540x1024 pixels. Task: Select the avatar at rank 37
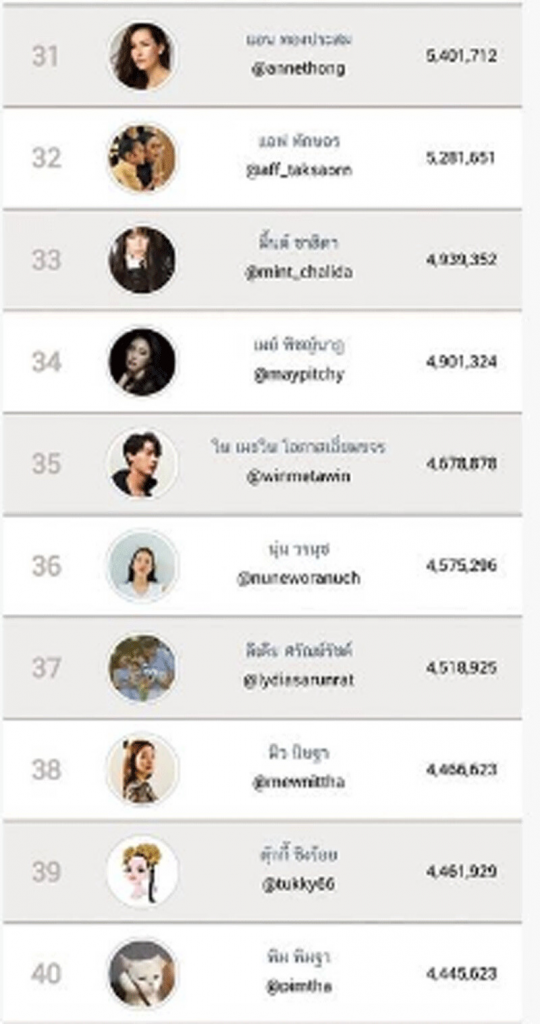[142, 667]
